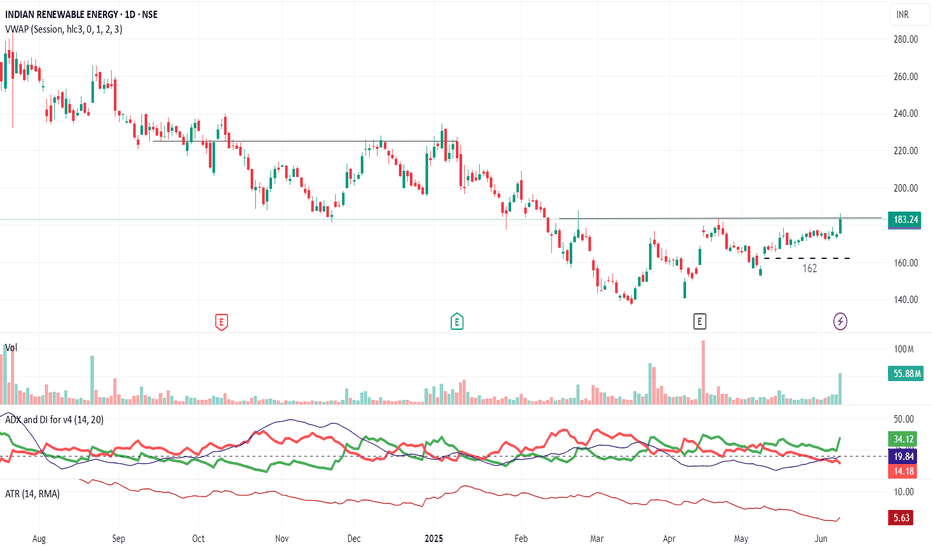Click the 162 support level annotation
The width and height of the screenshot is (932, 550).
(810, 269)
